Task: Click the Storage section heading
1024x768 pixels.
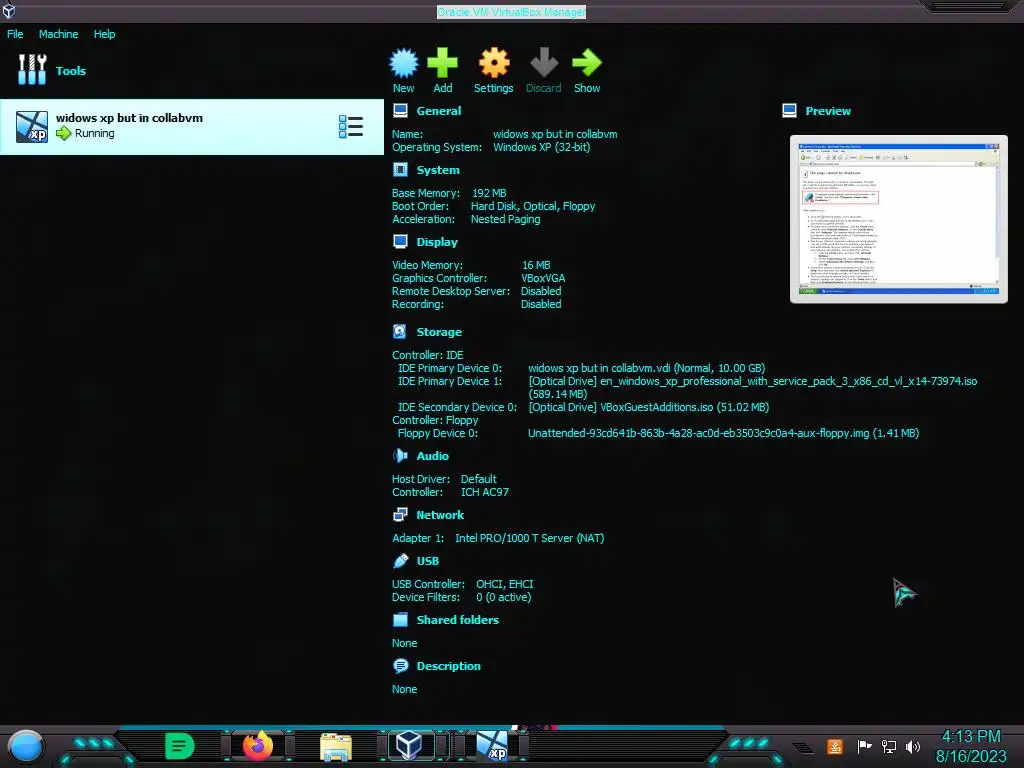Action: point(439,332)
